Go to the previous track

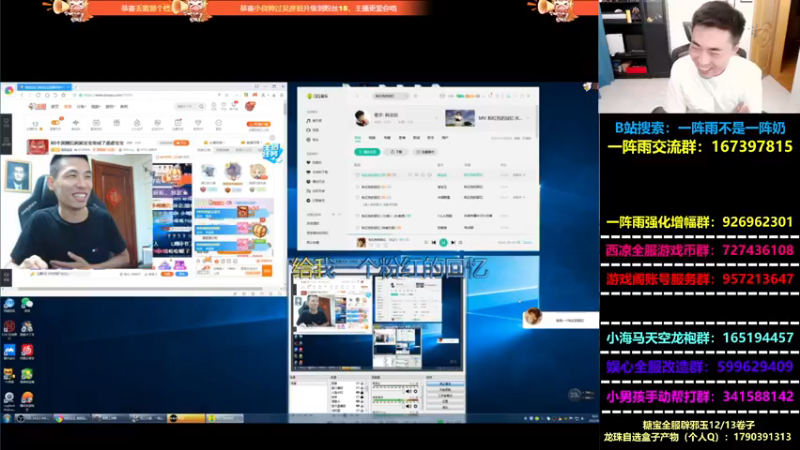point(434,243)
